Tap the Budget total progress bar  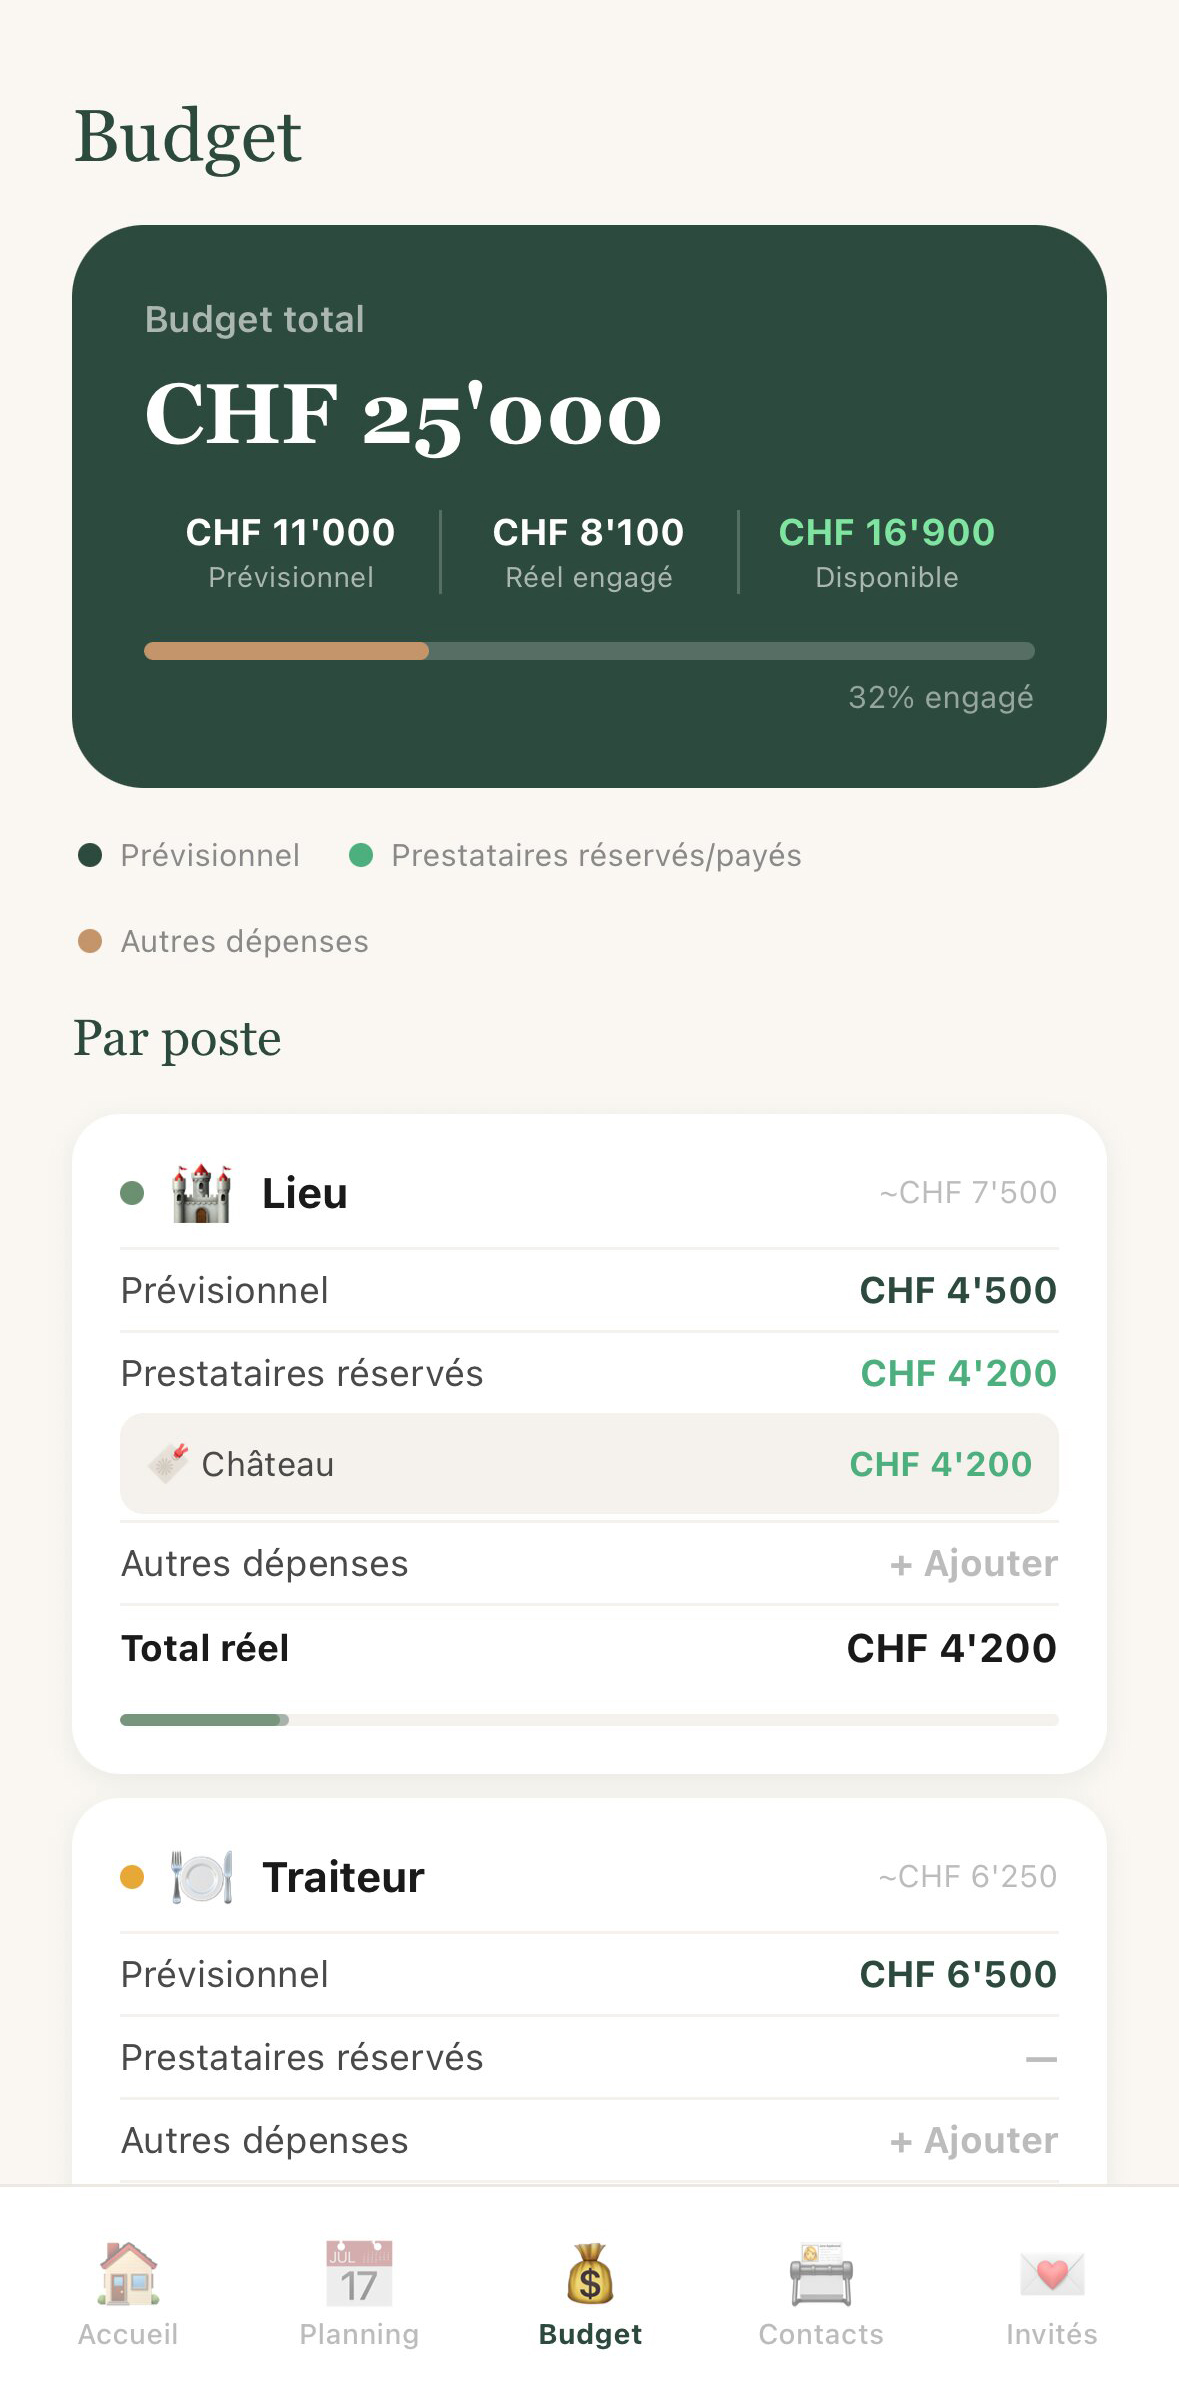[589, 651]
